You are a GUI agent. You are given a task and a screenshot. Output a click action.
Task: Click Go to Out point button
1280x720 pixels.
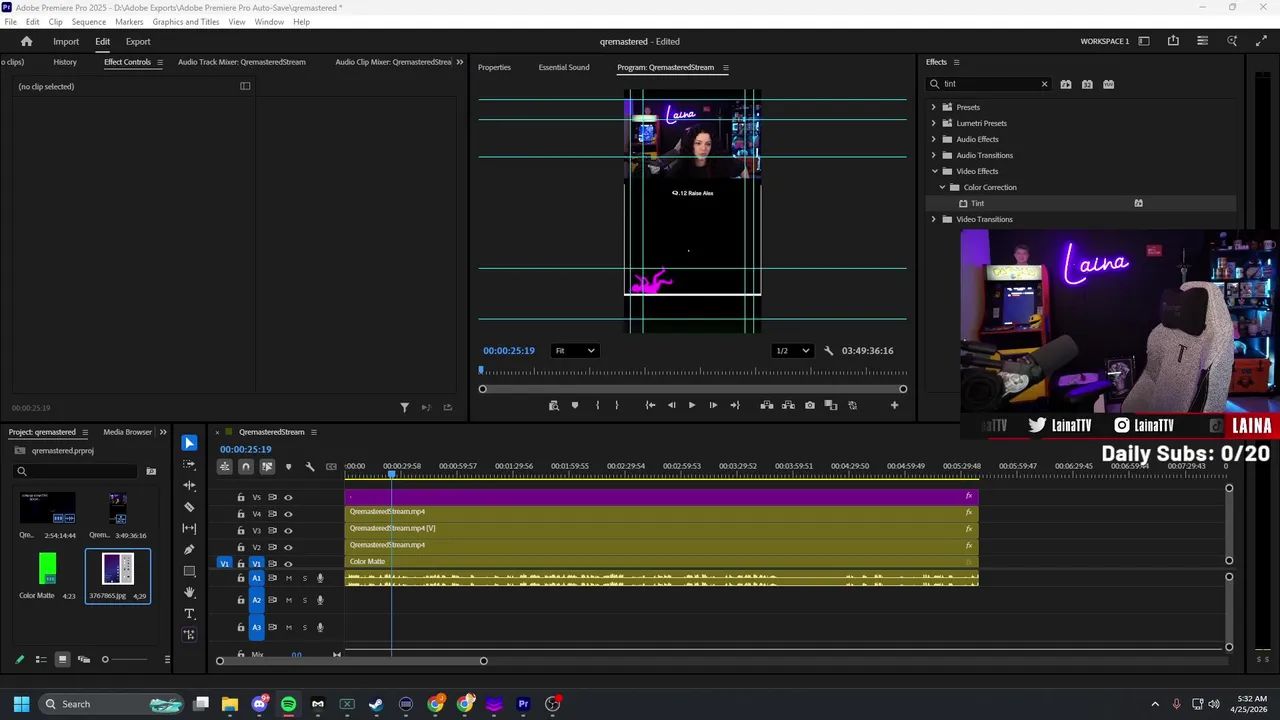coord(735,405)
